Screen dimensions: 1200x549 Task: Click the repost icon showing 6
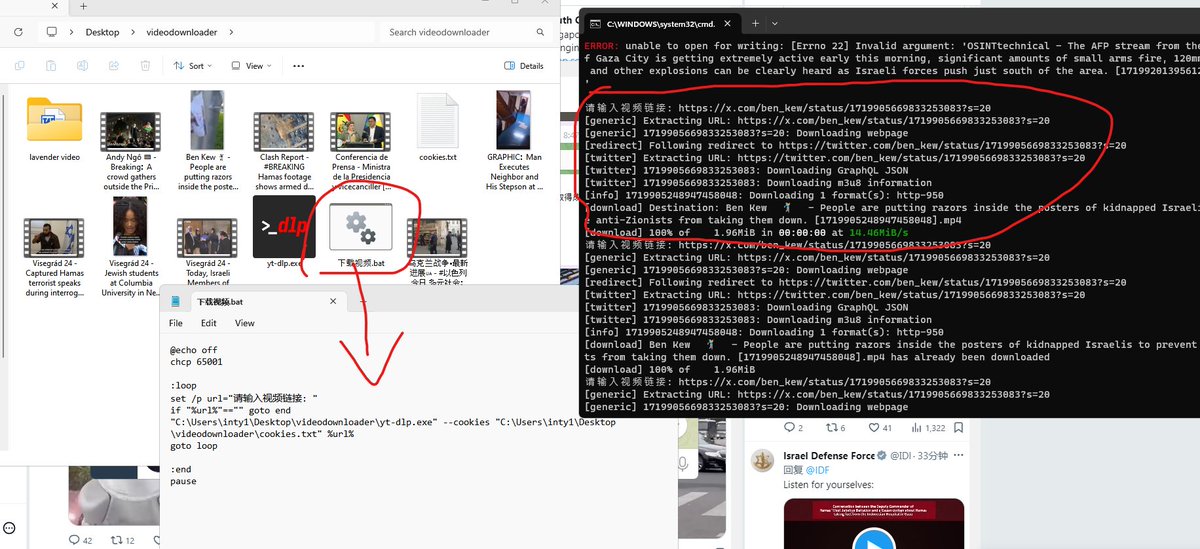click(x=832, y=428)
